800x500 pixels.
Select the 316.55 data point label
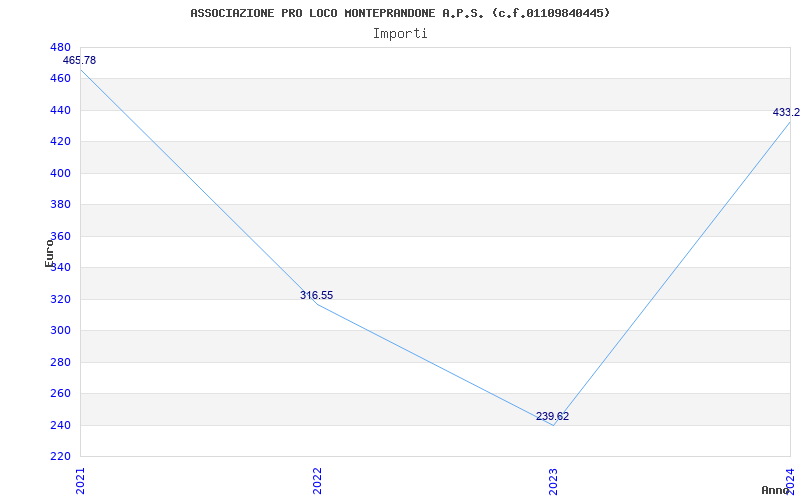click(316, 295)
